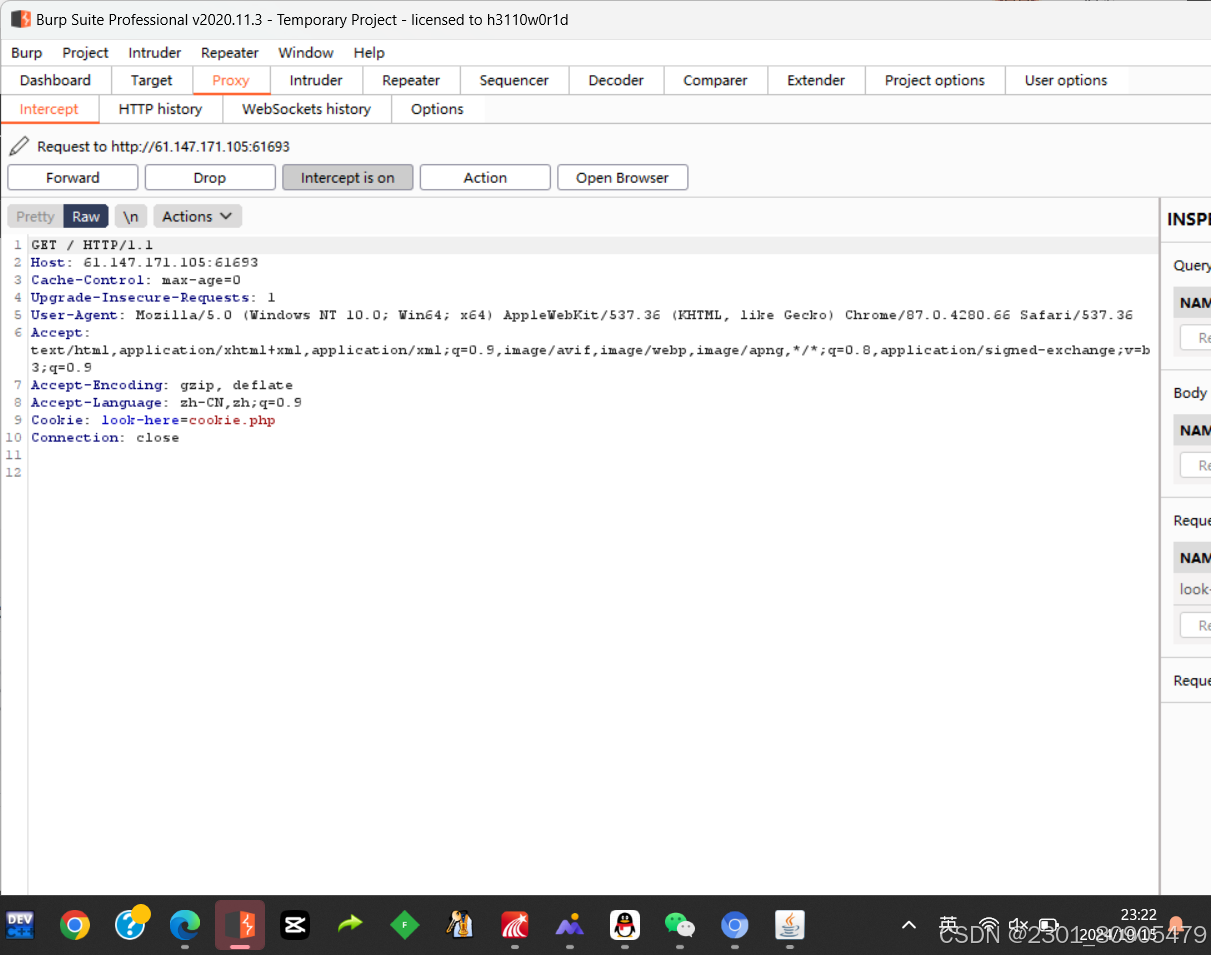Viewport: 1211px width, 955px height.
Task: Open WeChat from the taskbar
Action: [x=680, y=926]
